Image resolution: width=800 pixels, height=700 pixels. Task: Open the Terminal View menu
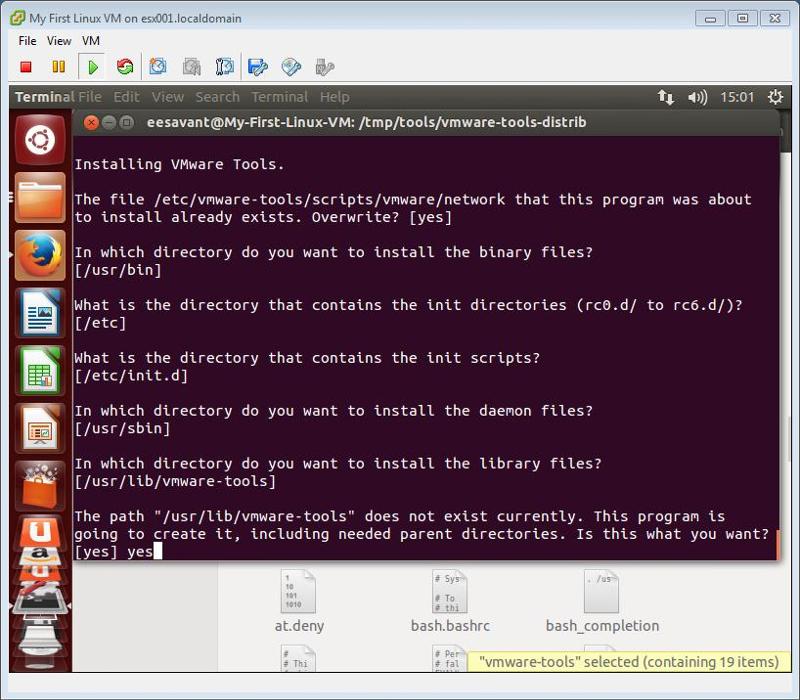pos(167,97)
